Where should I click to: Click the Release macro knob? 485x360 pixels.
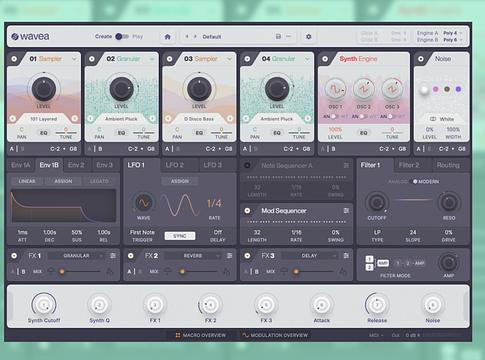coord(377,305)
